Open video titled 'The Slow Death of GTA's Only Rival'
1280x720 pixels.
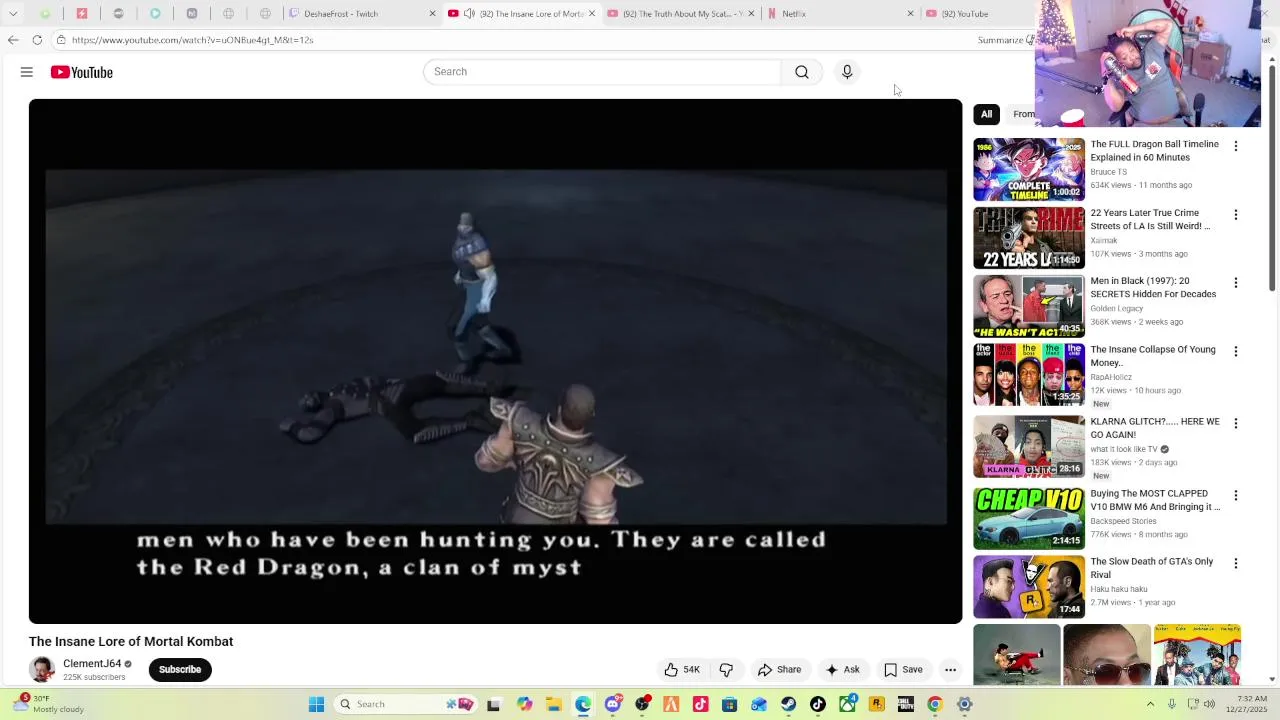pyautogui.click(x=1151, y=568)
